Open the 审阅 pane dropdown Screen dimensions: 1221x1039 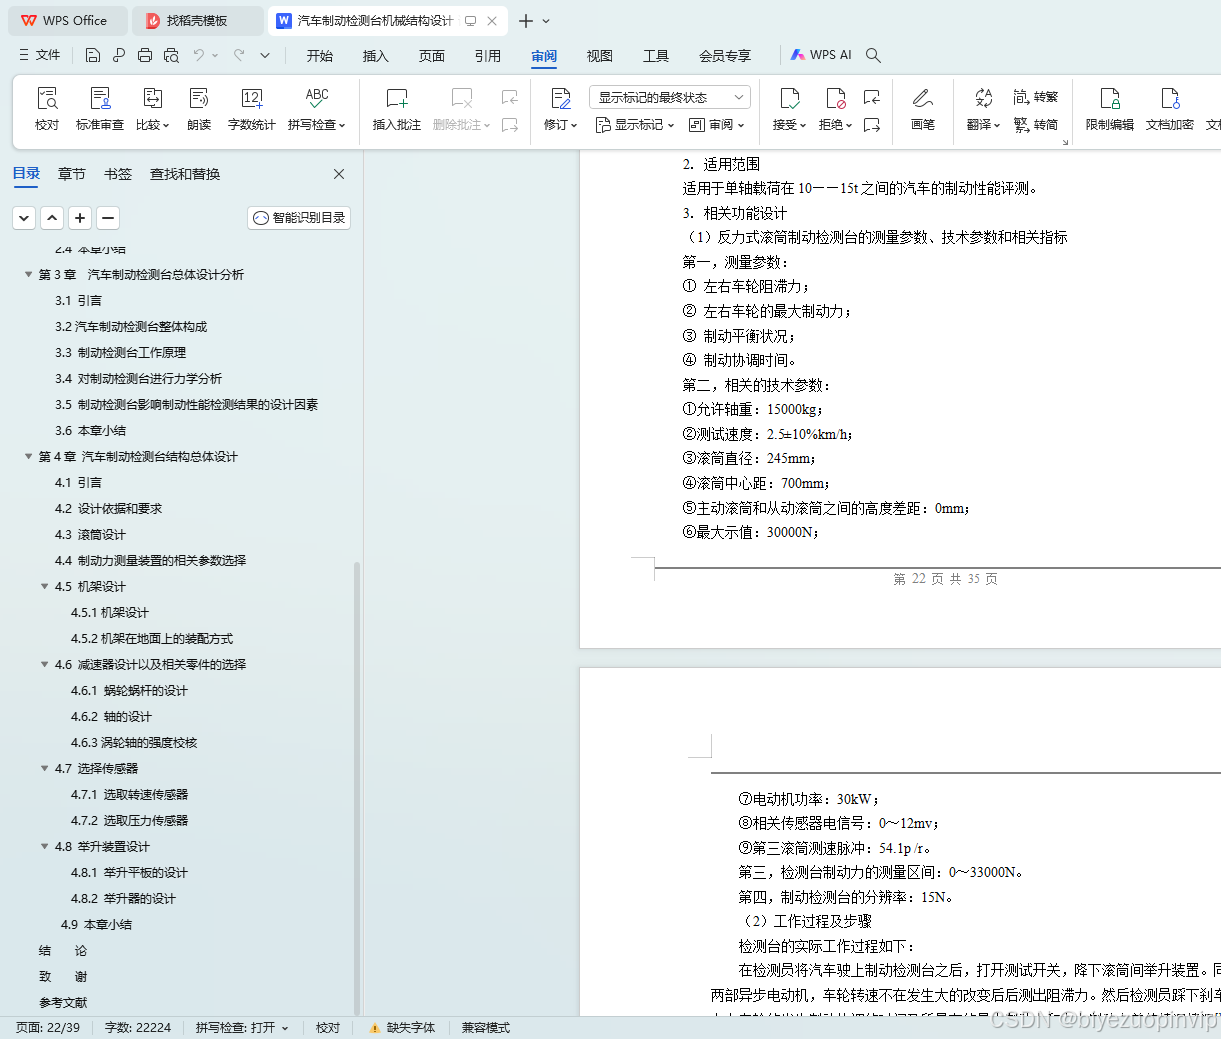[x=717, y=125]
